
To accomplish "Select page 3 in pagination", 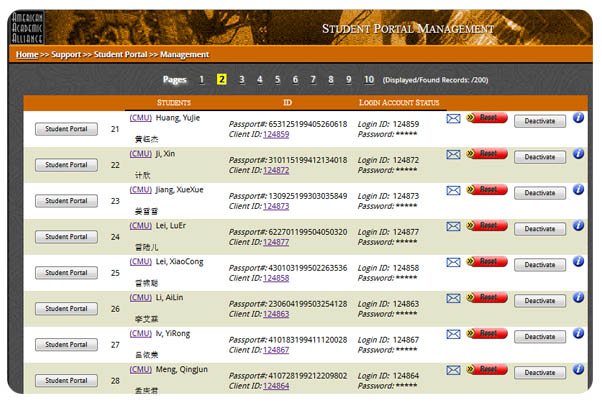I will click(242, 79).
